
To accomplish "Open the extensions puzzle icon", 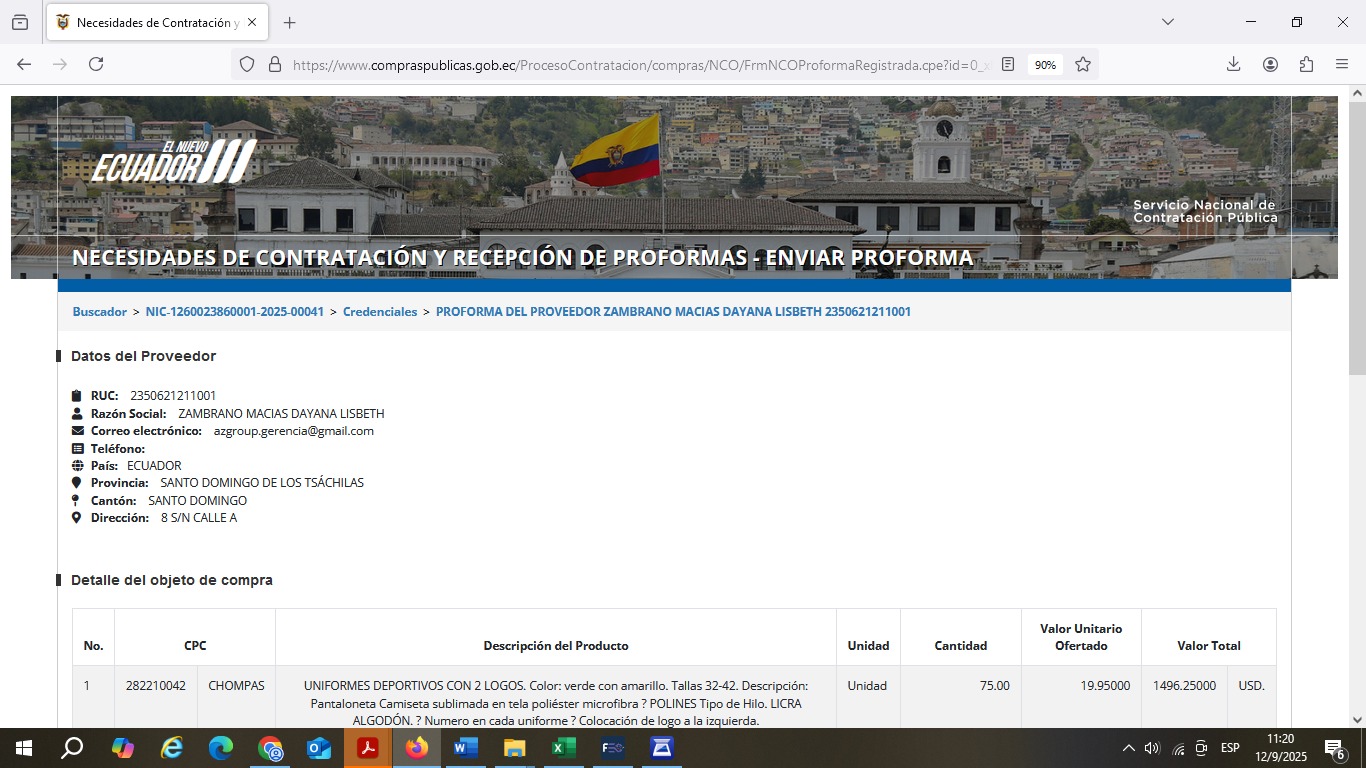I will (x=1306, y=64).
